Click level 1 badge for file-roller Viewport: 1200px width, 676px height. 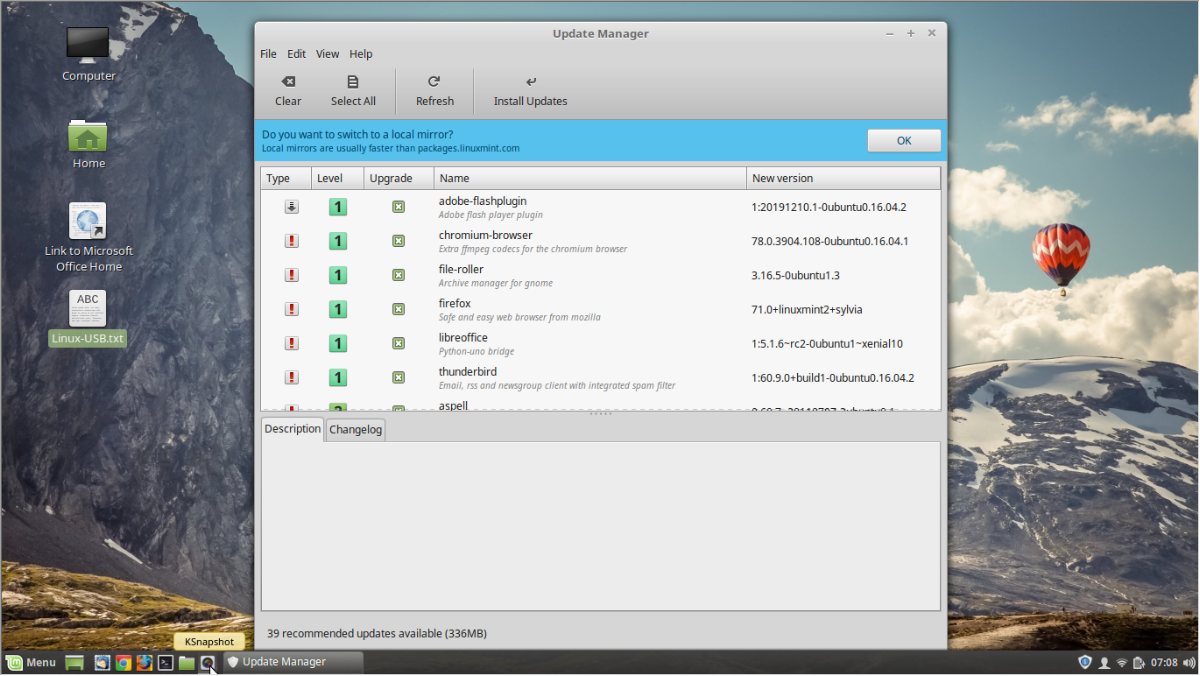tap(338, 275)
